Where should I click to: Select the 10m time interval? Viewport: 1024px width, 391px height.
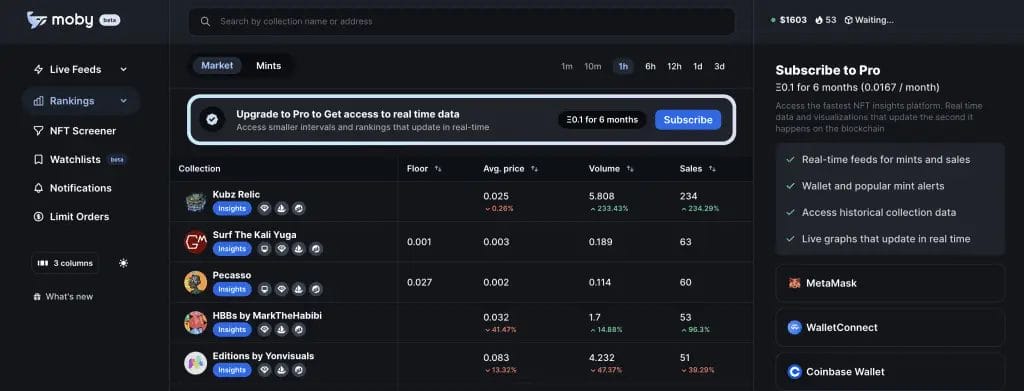coord(593,66)
